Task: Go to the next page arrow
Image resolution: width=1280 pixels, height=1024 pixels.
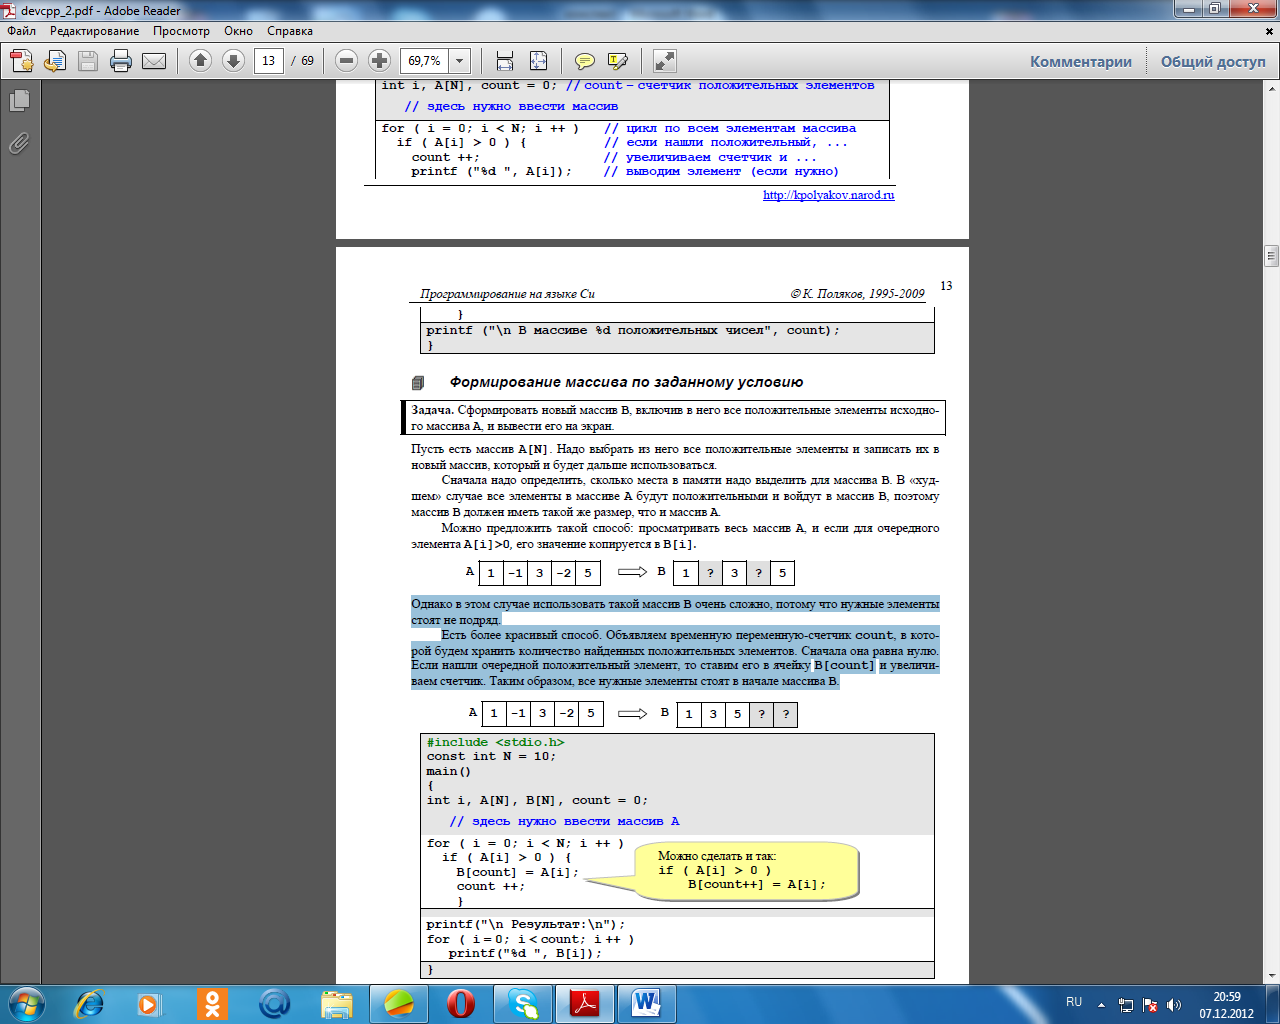Action: tap(233, 61)
